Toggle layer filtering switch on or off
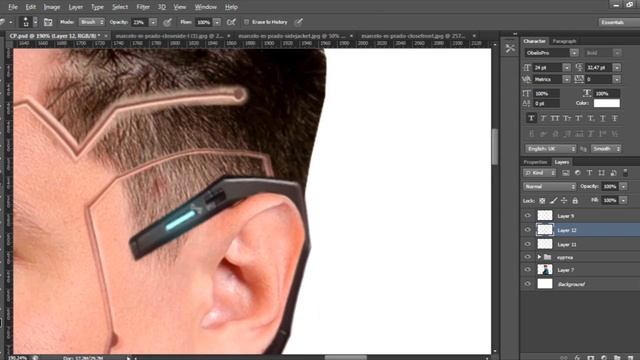Viewport: 640px width, 360px height. click(626, 173)
